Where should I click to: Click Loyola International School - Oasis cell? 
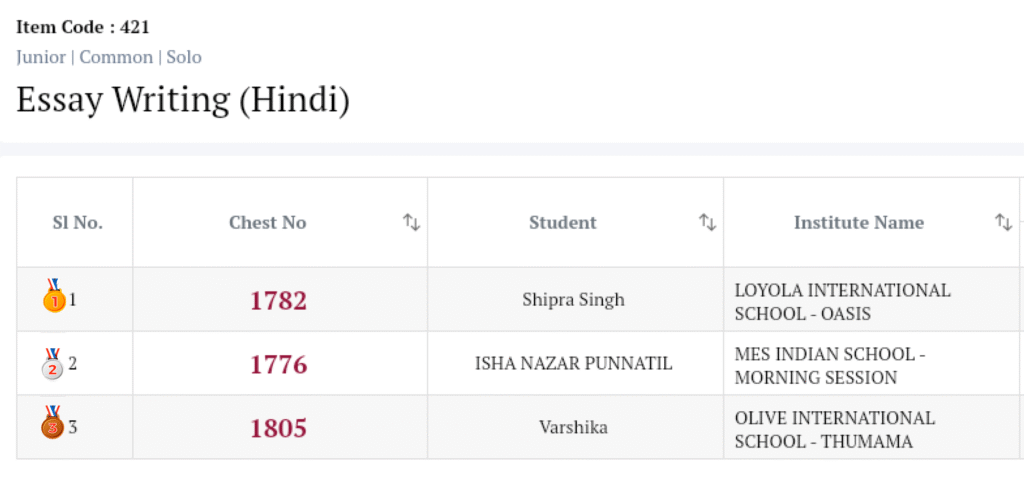tap(842, 302)
